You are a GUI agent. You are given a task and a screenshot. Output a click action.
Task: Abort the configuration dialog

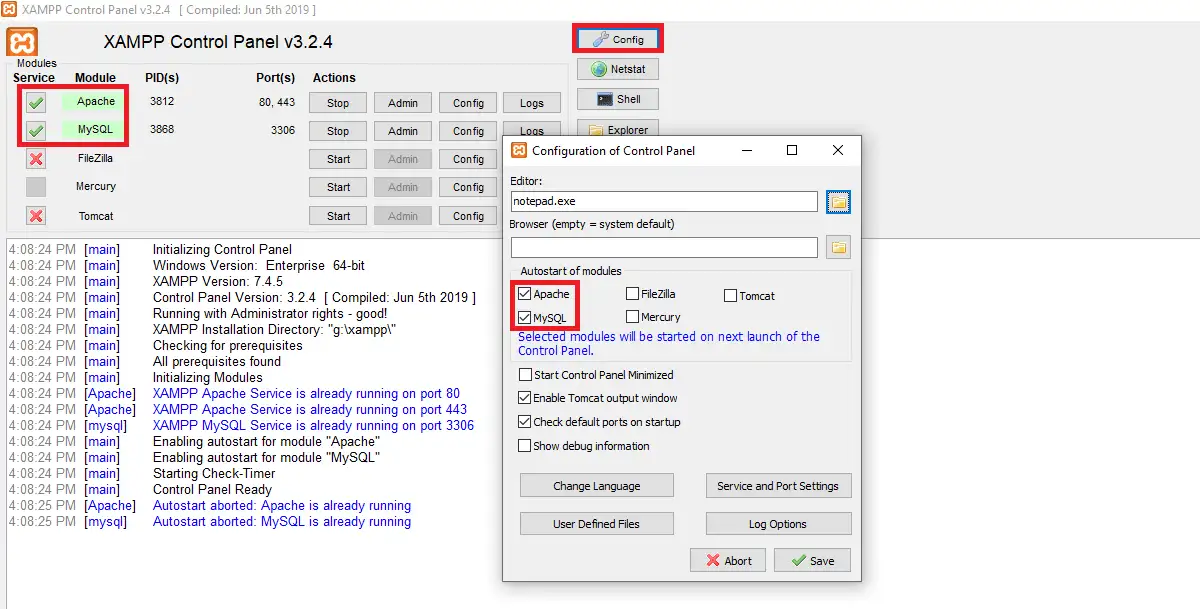(728, 560)
